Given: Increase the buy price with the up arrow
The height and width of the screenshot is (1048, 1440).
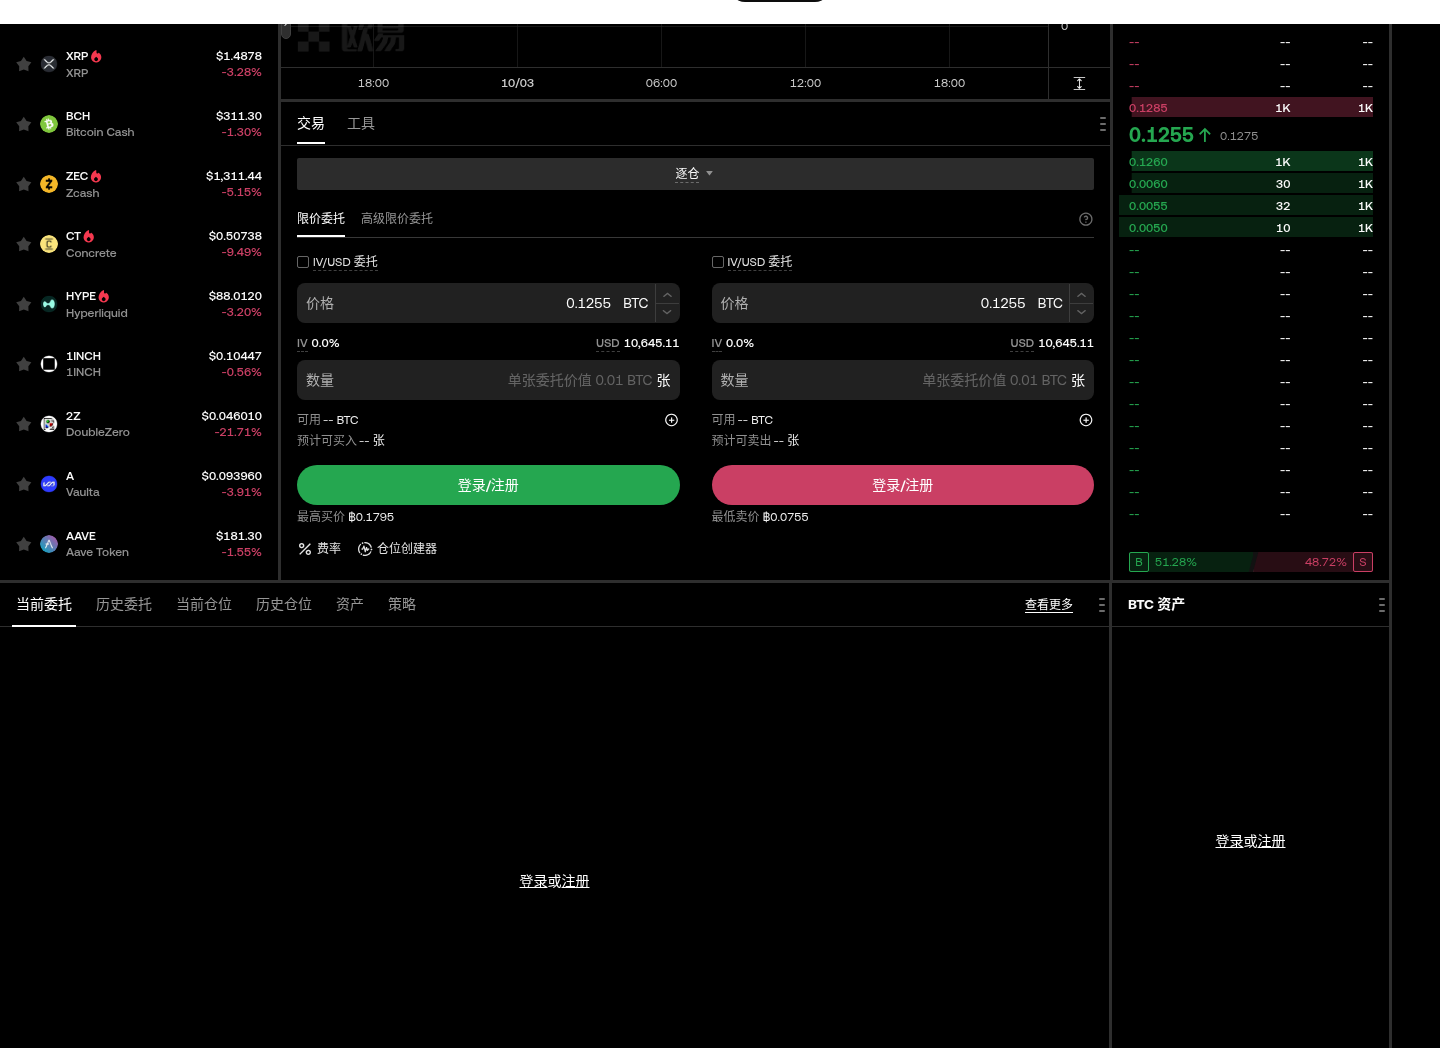Looking at the screenshot, I should point(667,294).
